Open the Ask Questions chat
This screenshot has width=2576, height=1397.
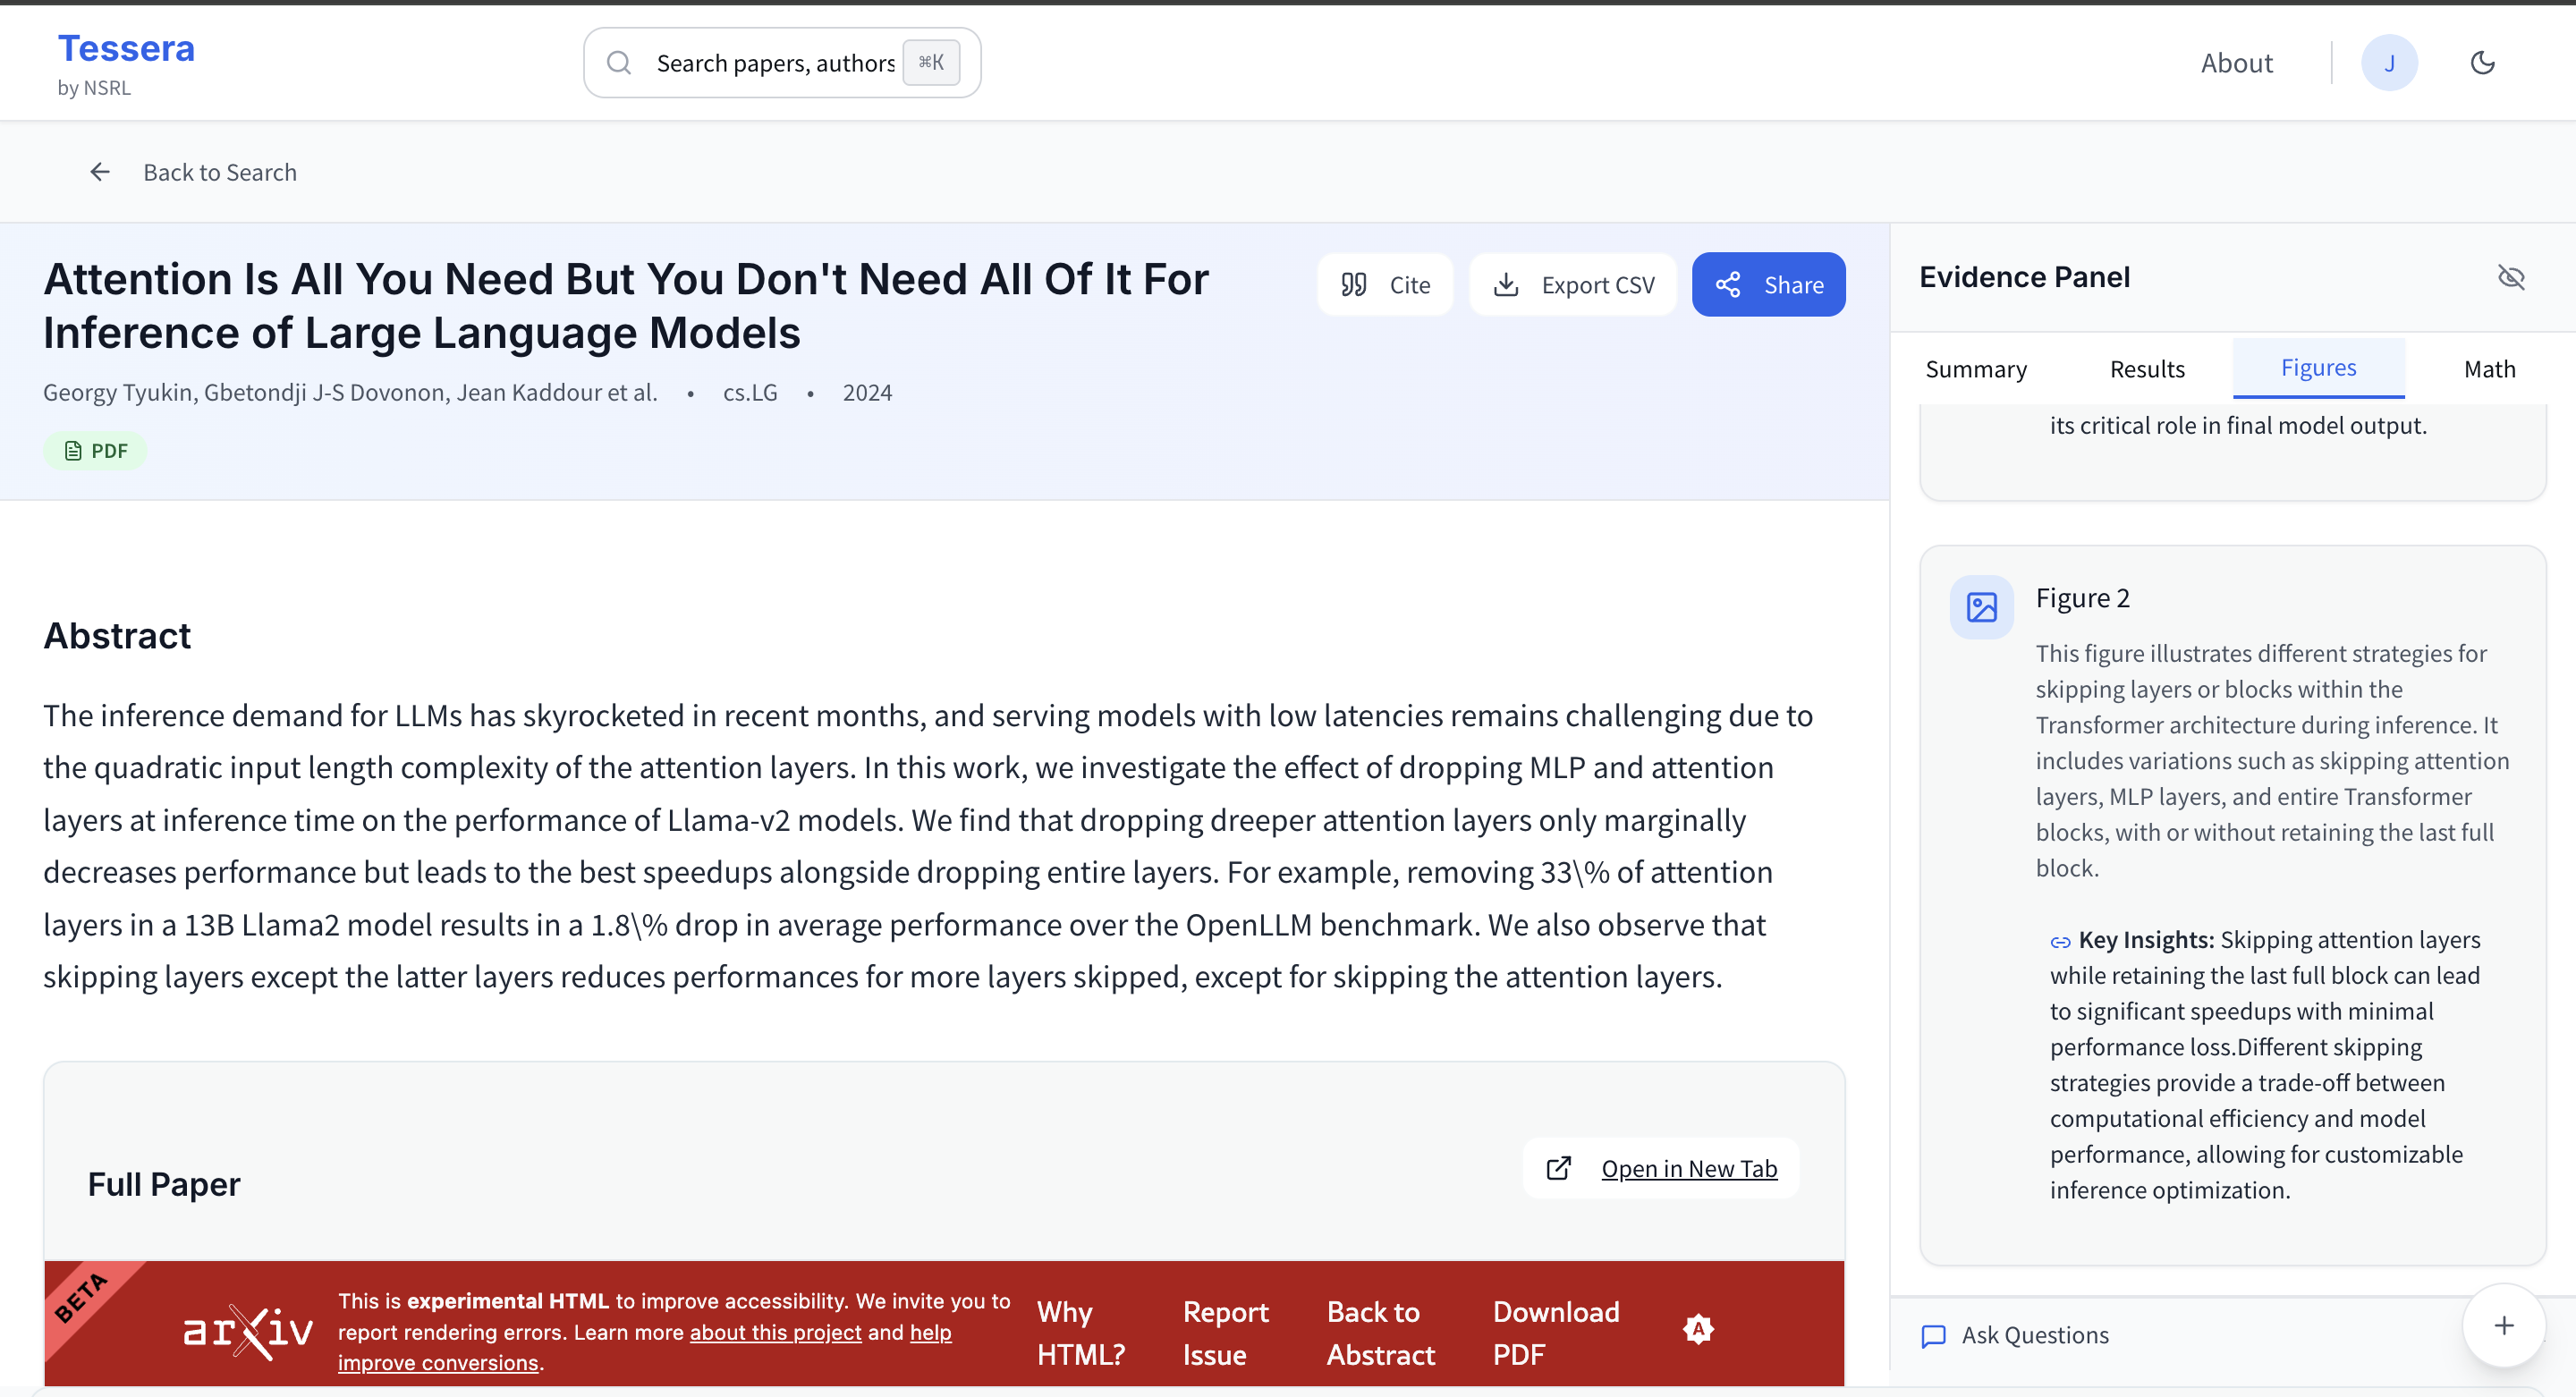coord(2034,1335)
